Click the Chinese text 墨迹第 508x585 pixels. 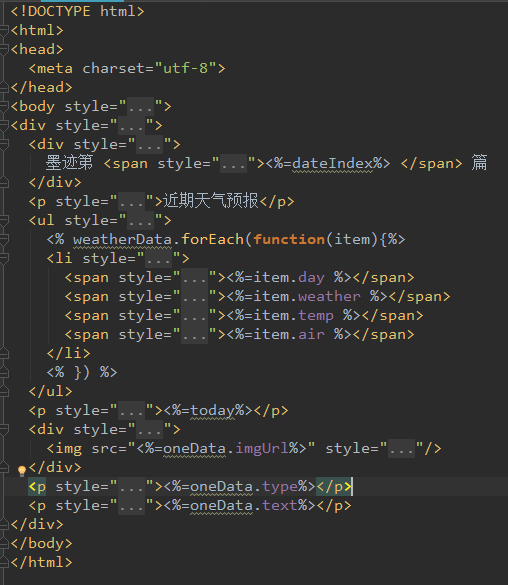69,163
